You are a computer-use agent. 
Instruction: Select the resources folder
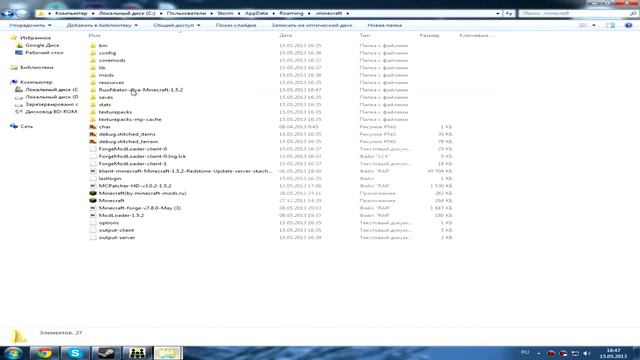(x=111, y=82)
